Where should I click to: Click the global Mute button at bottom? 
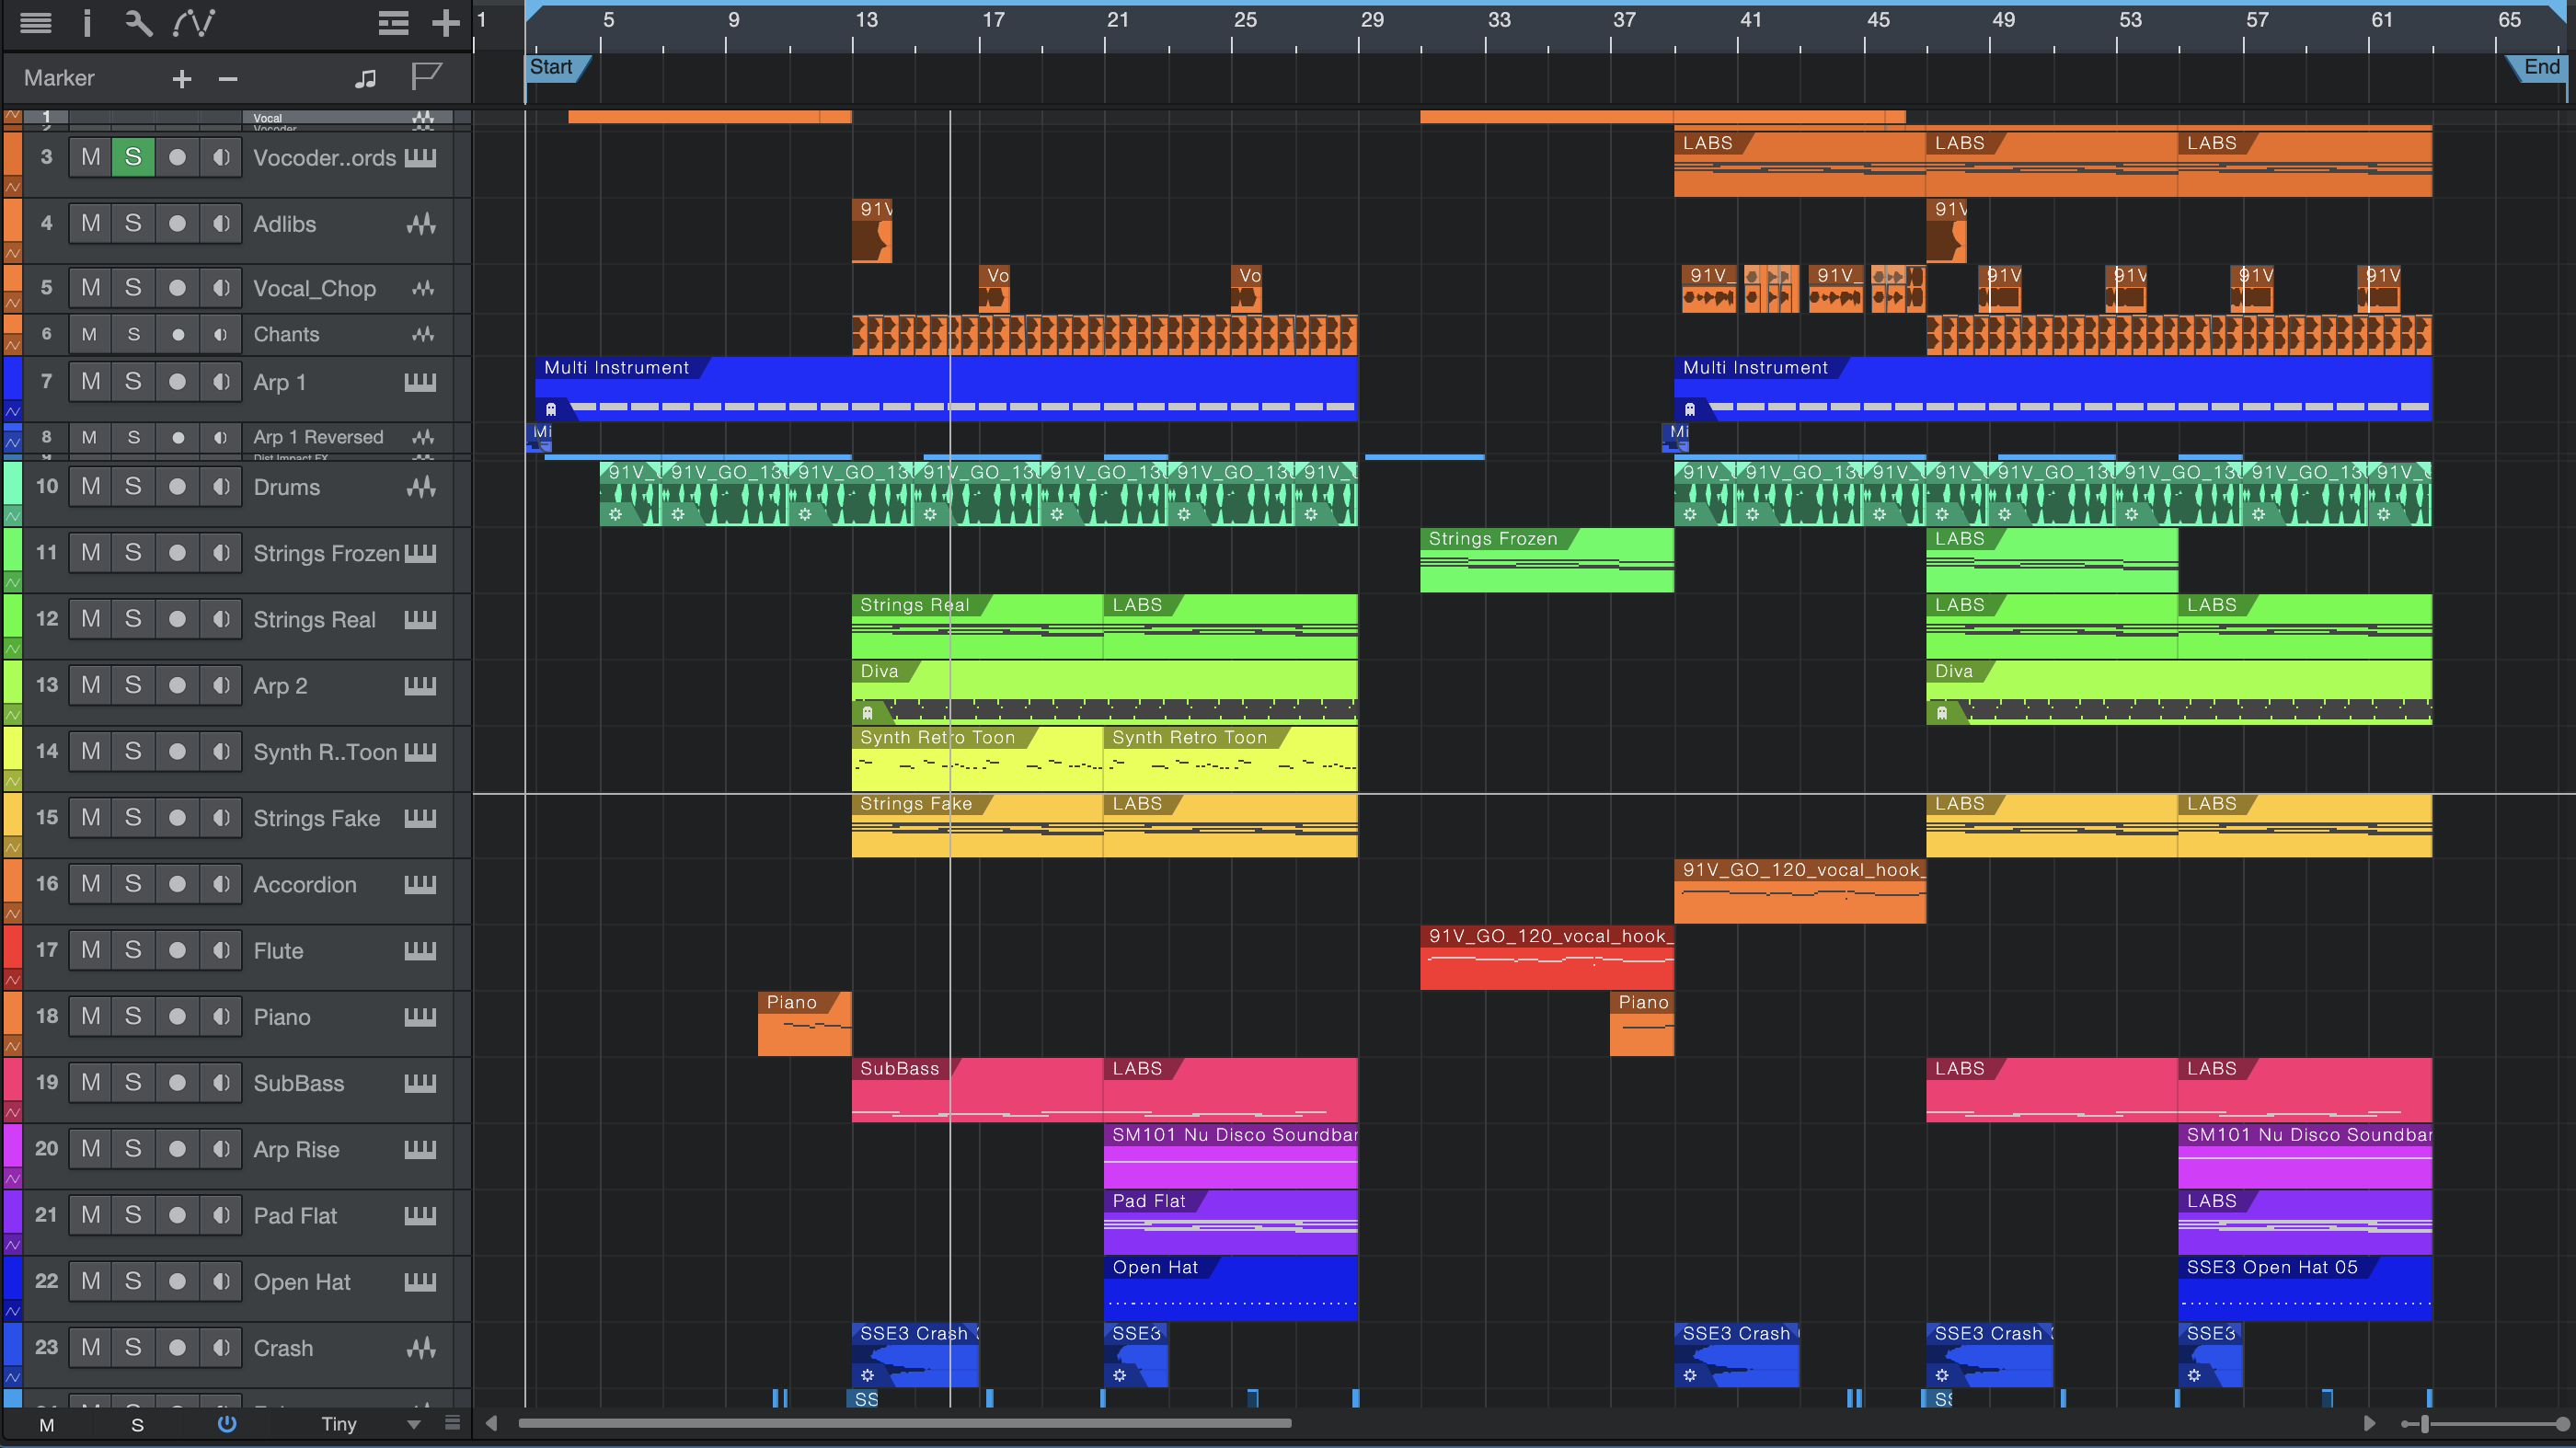click(46, 1425)
